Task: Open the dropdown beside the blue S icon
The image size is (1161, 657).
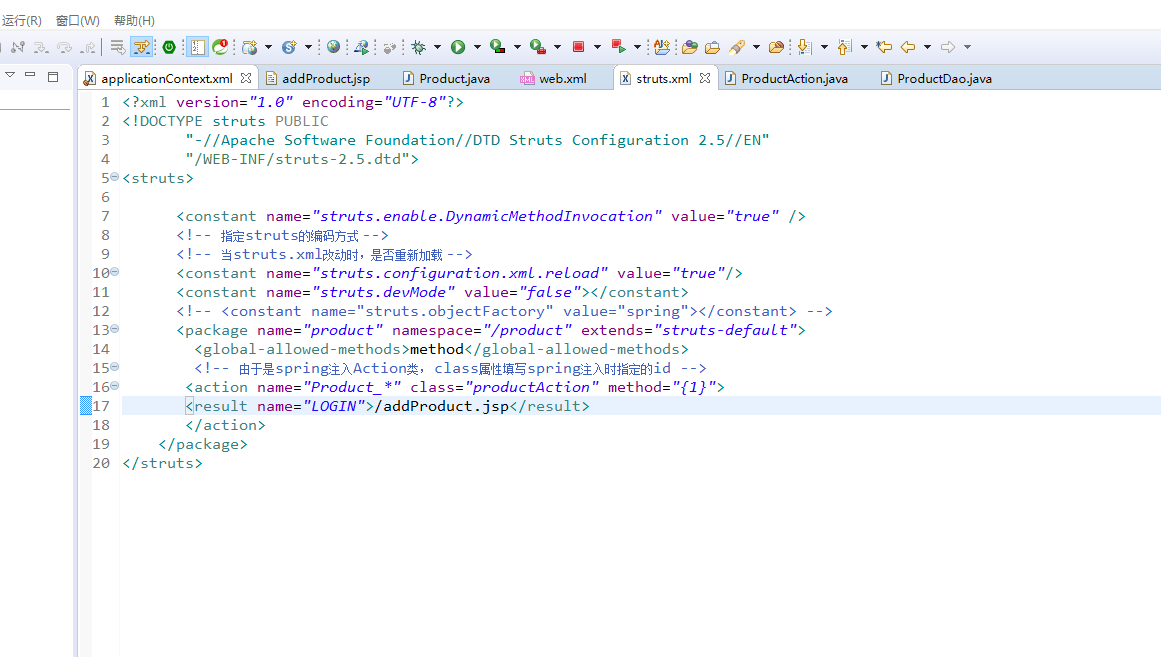Action: pyautogui.click(x=308, y=47)
